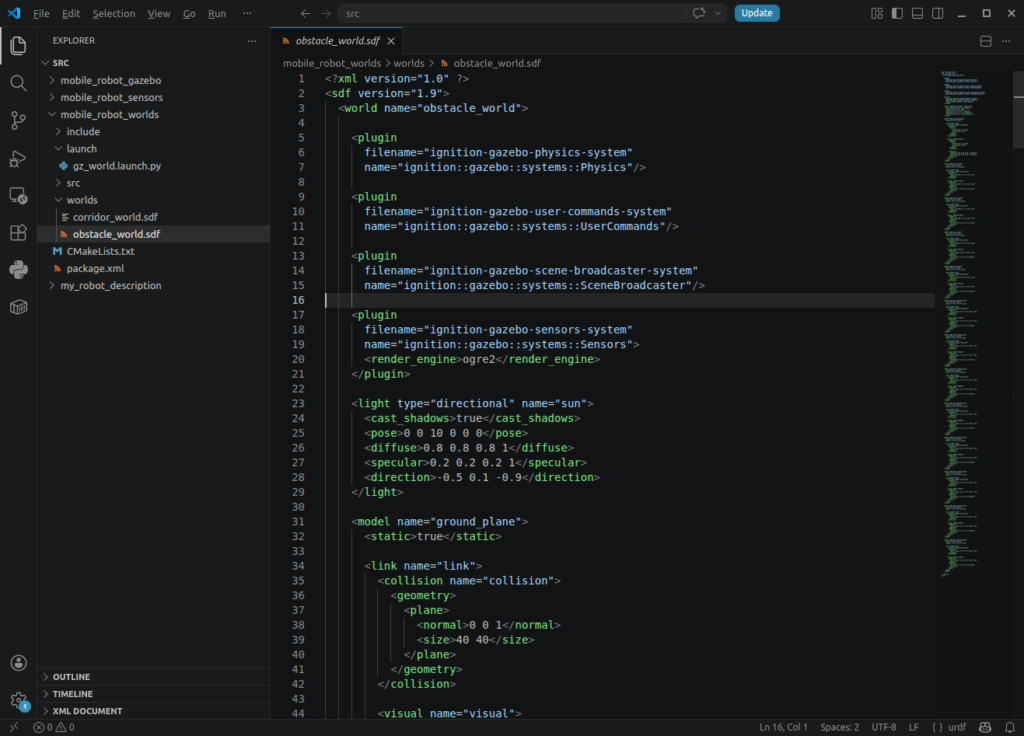
Task: Open the chat icon beside search box
Action: (x=699, y=13)
